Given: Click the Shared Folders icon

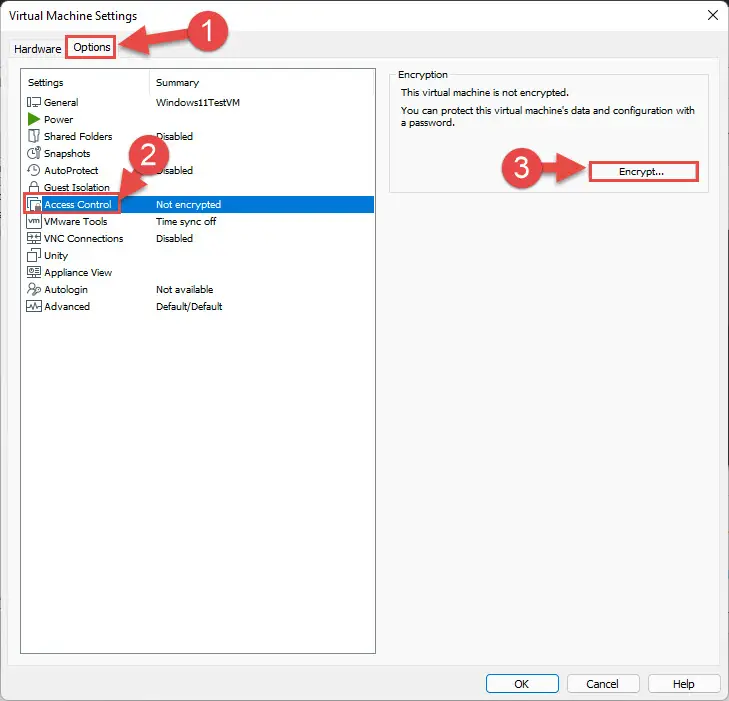Looking at the screenshot, I should pos(33,136).
